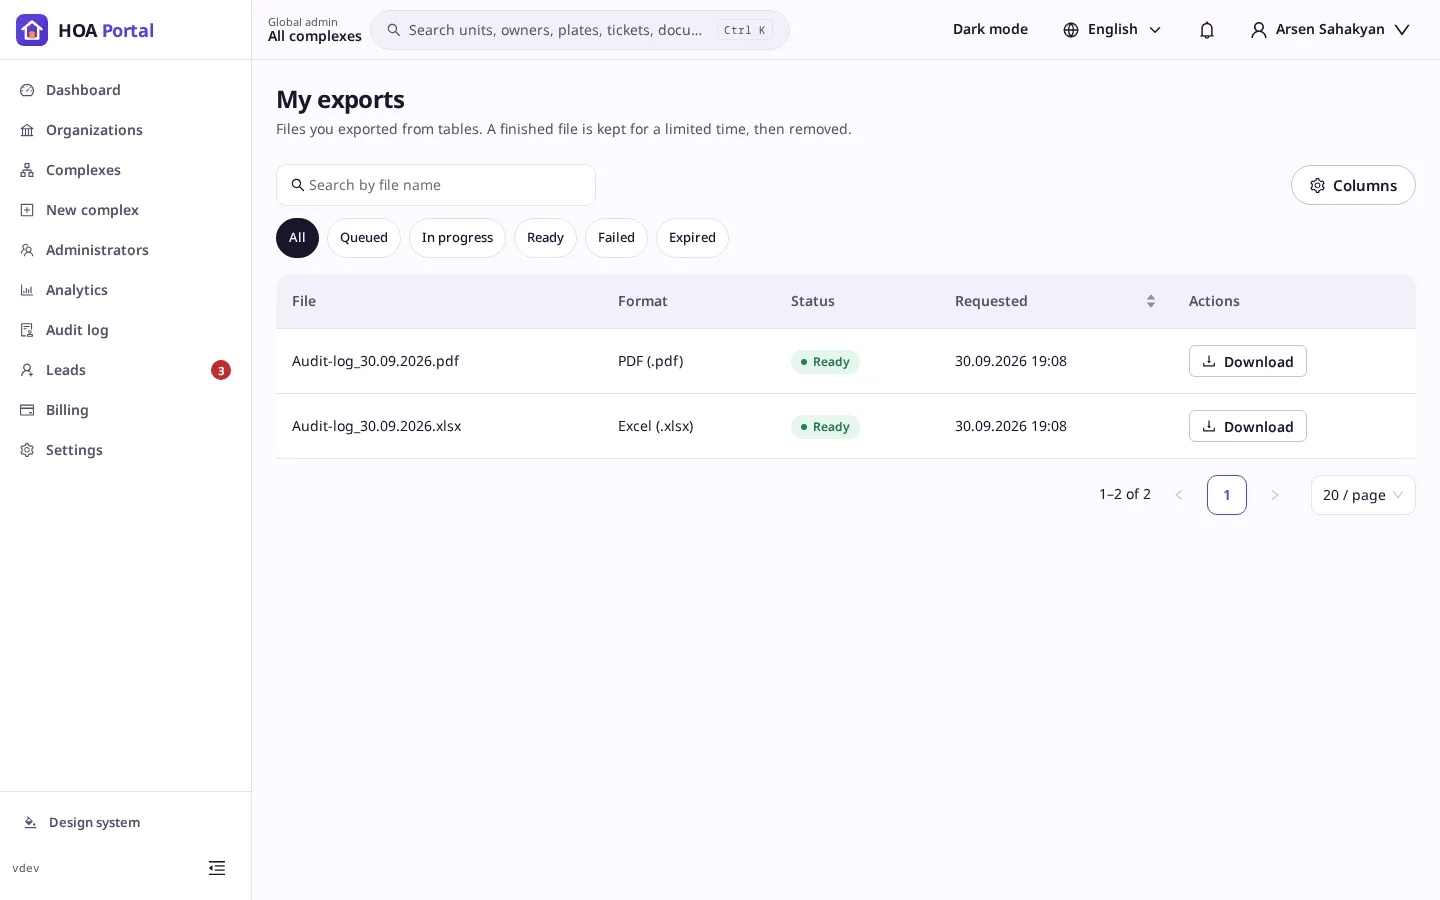1440x900 pixels.
Task: Open the Audit log page
Action: [125, 330]
